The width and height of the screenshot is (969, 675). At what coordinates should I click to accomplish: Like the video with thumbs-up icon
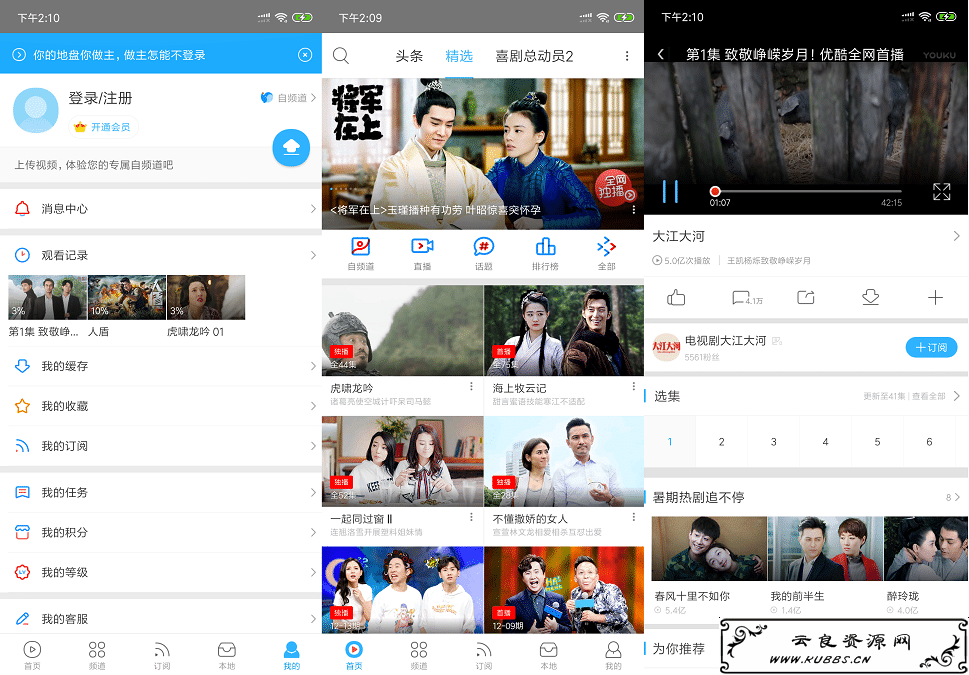click(x=676, y=298)
